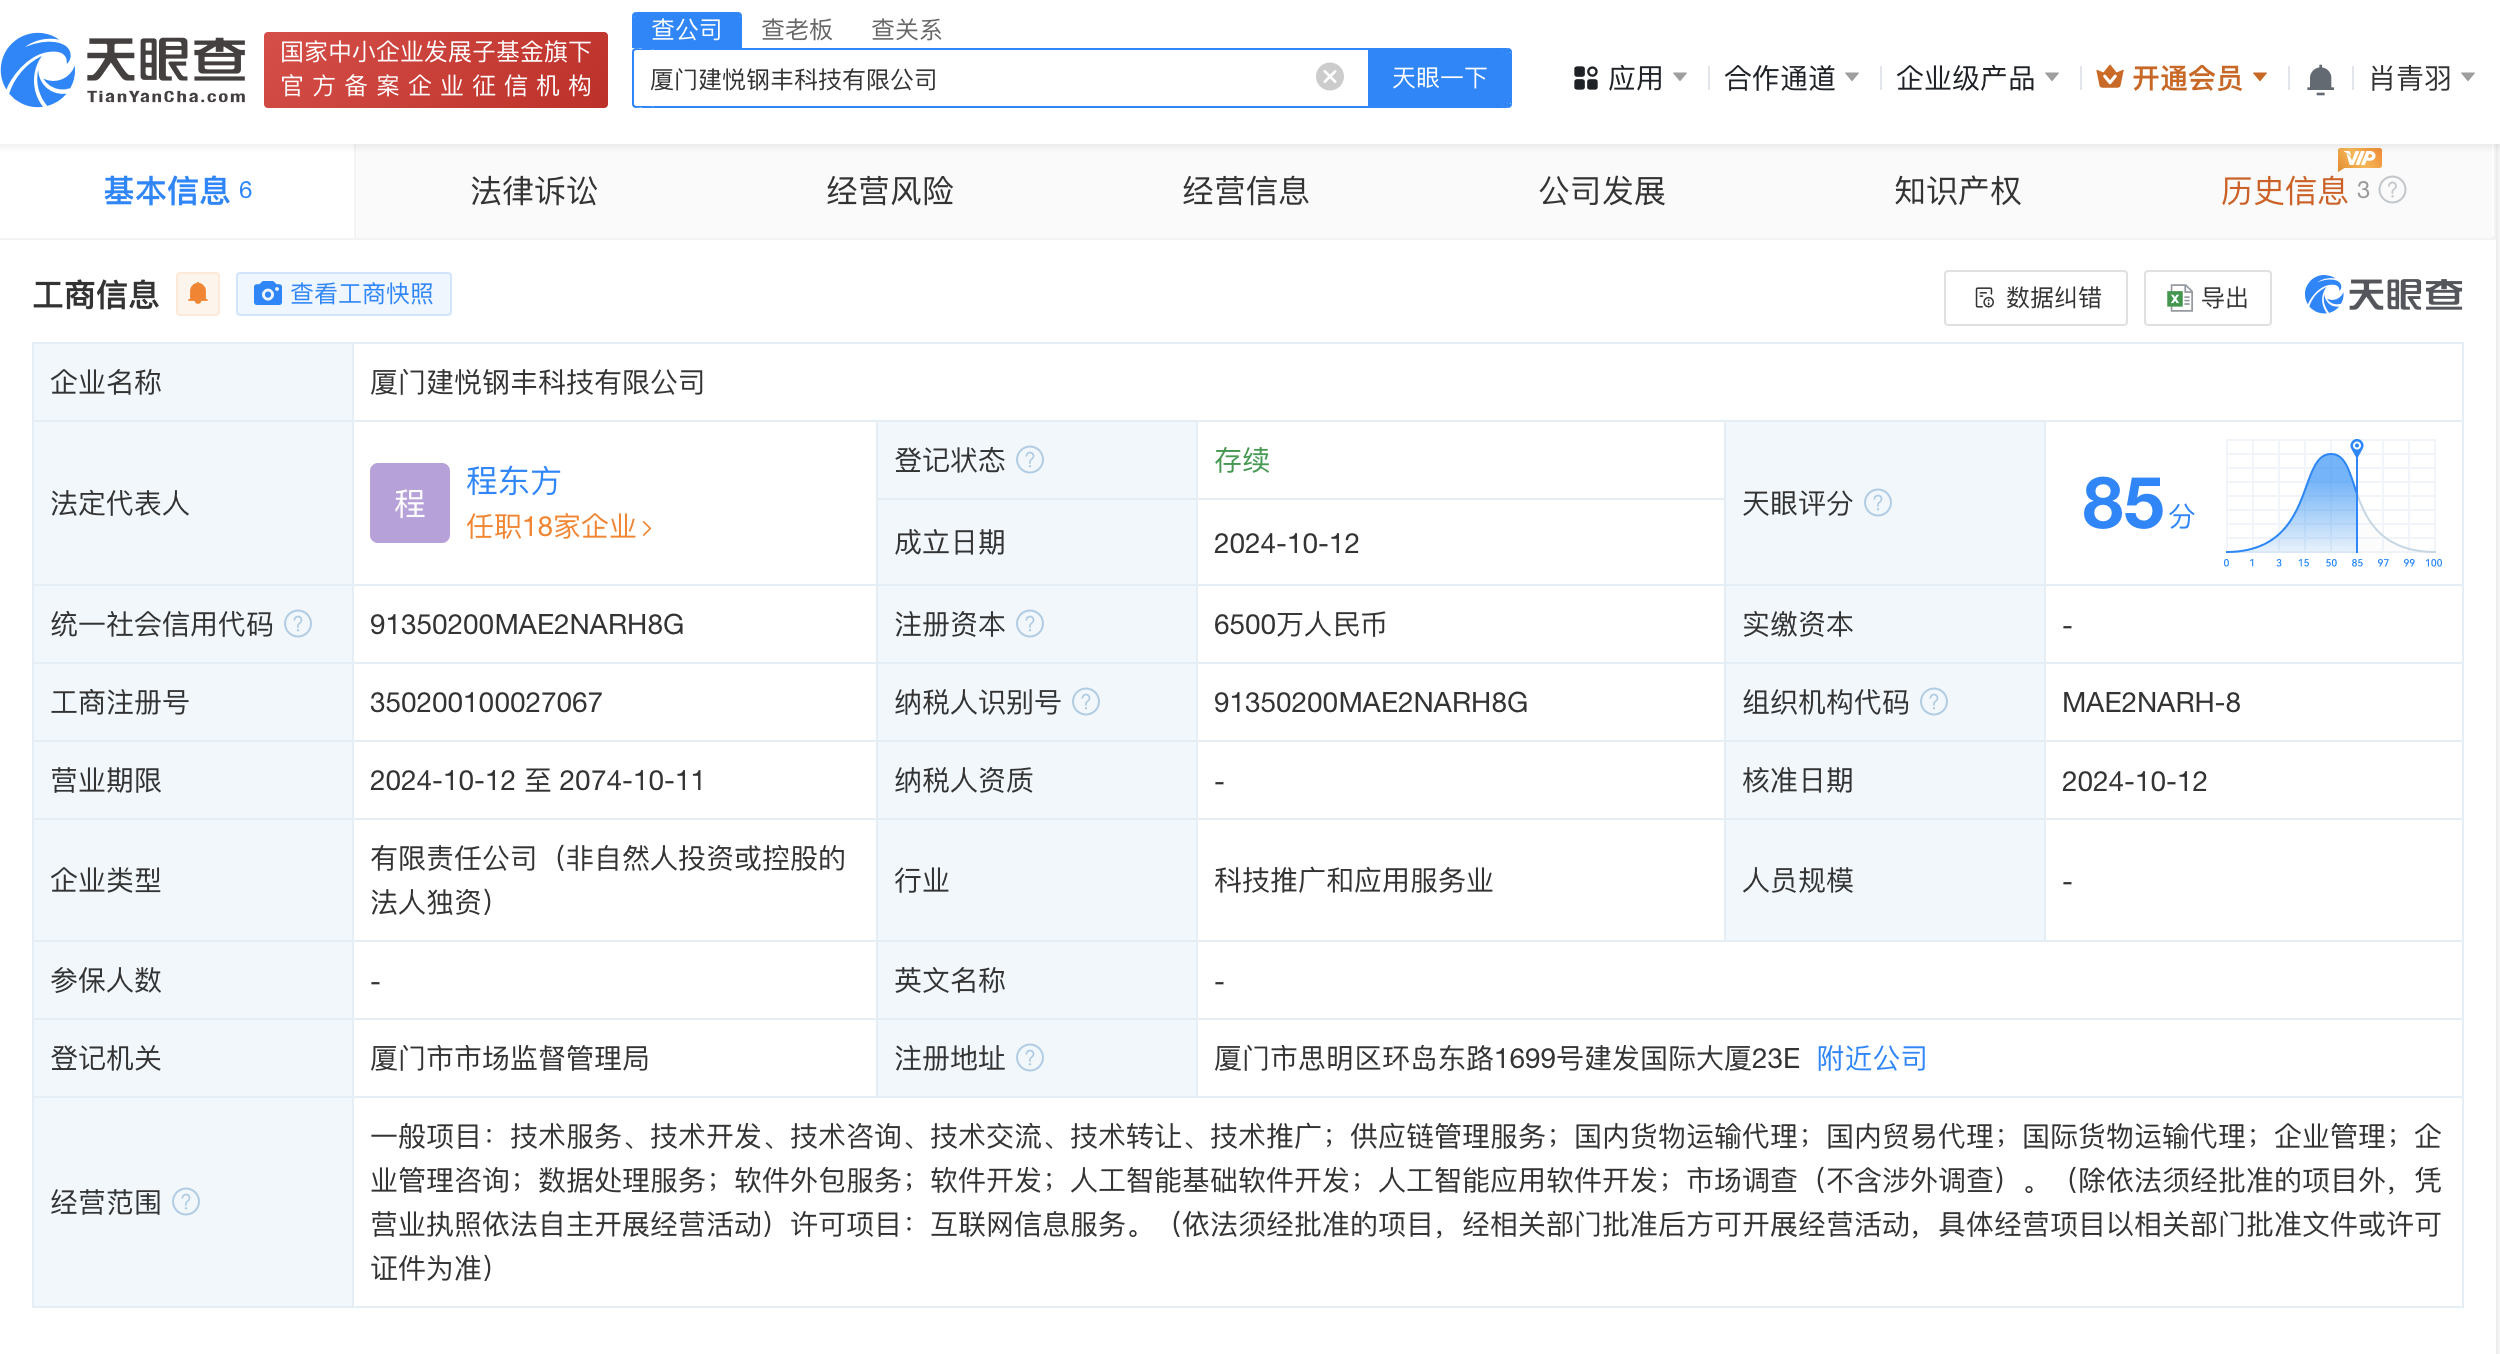Open the 合作通道 dropdown
Screen dimensions: 2500x1354
(1791, 78)
